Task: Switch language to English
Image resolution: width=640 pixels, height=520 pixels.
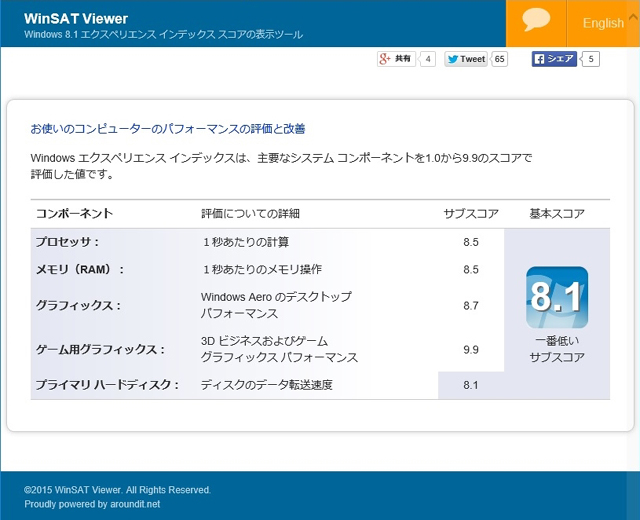Action: tap(603, 23)
